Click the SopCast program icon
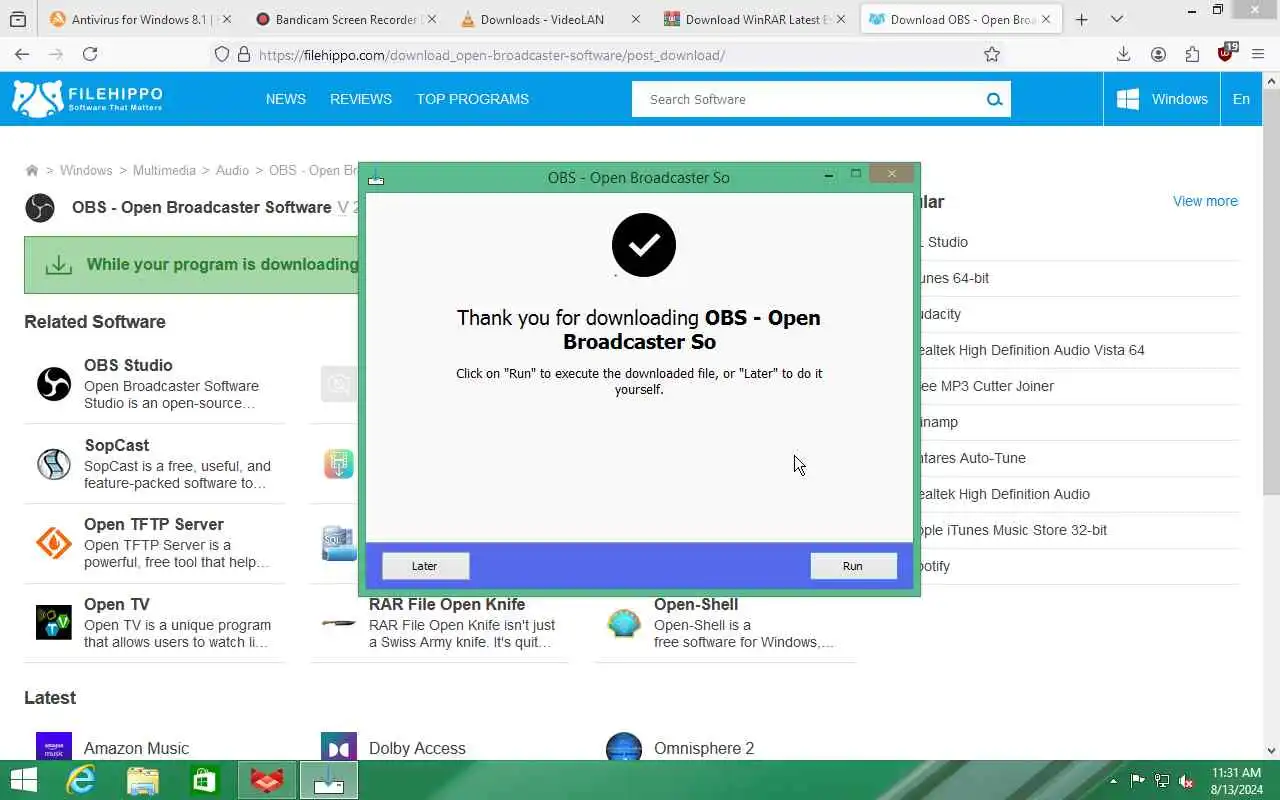The width and height of the screenshot is (1280, 800). click(x=54, y=464)
